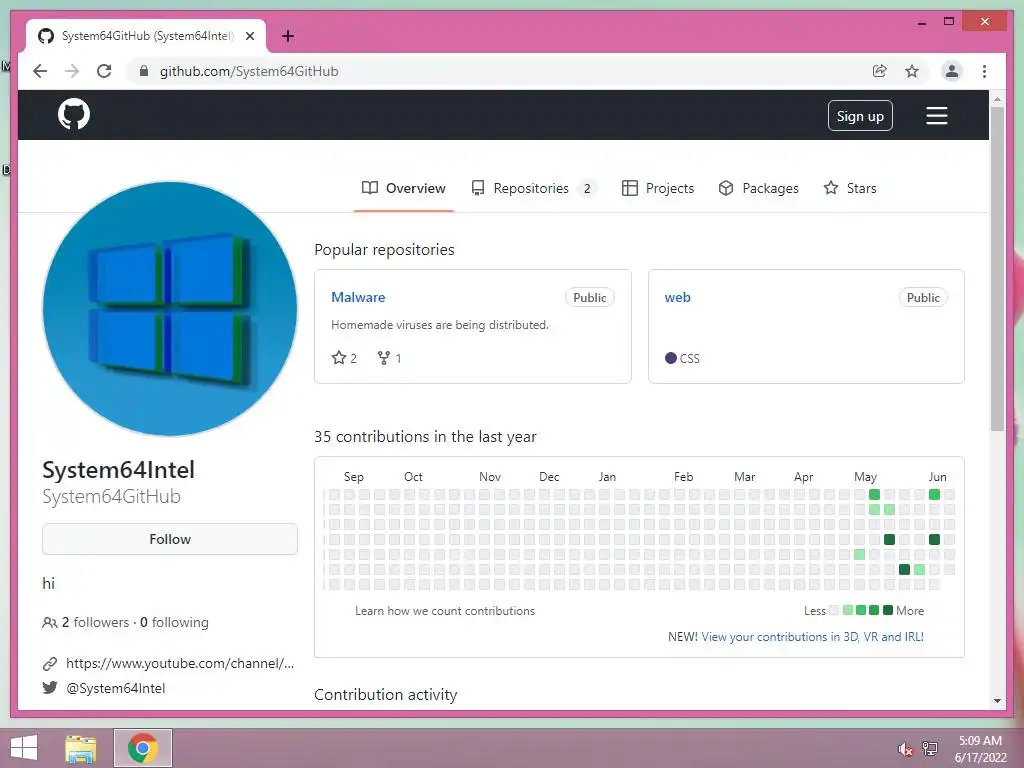Click the Twitter bird icon
This screenshot has height=768, width=1024.
[x=50, y=688]
